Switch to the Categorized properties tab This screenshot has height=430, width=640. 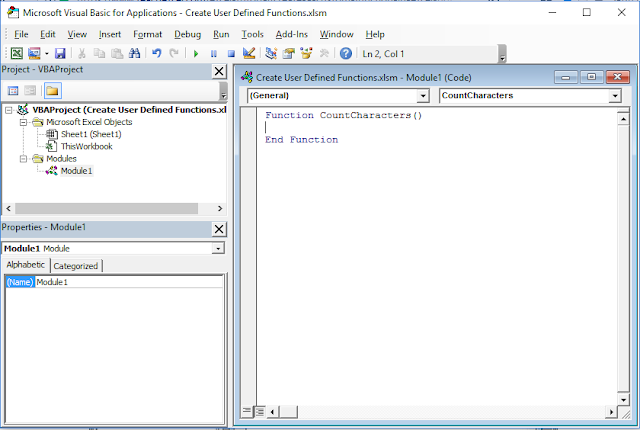click(x=76, y=266)
